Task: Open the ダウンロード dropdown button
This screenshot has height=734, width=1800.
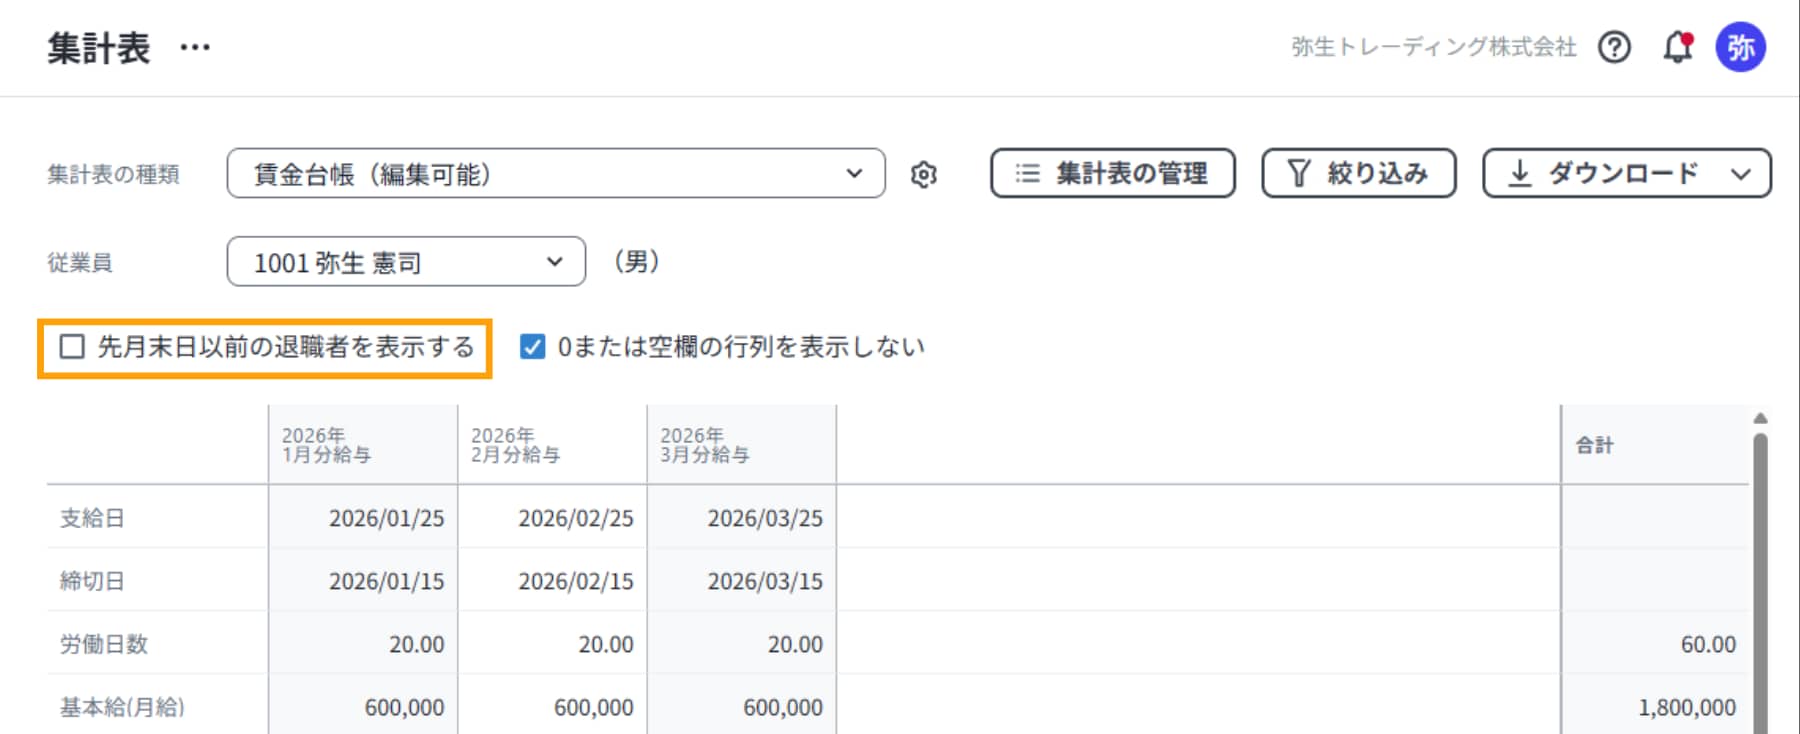Action: pos(1627,173)
